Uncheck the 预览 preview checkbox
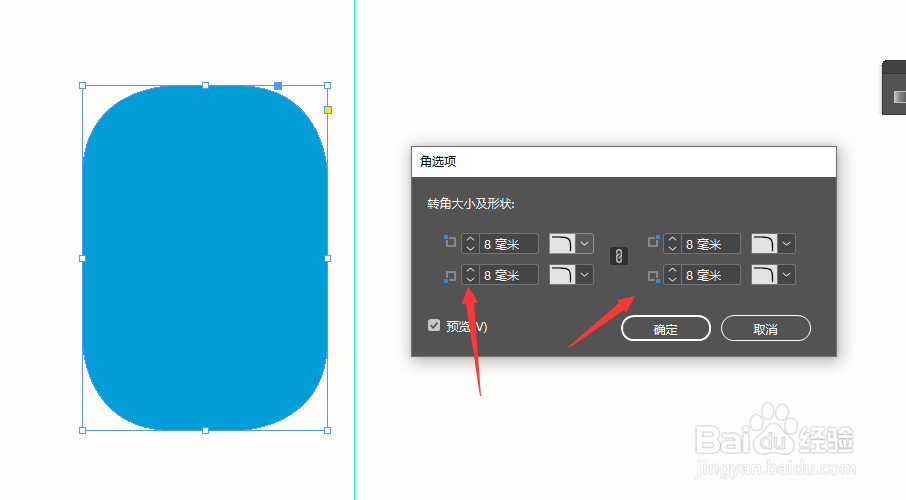 coord(434,325)
